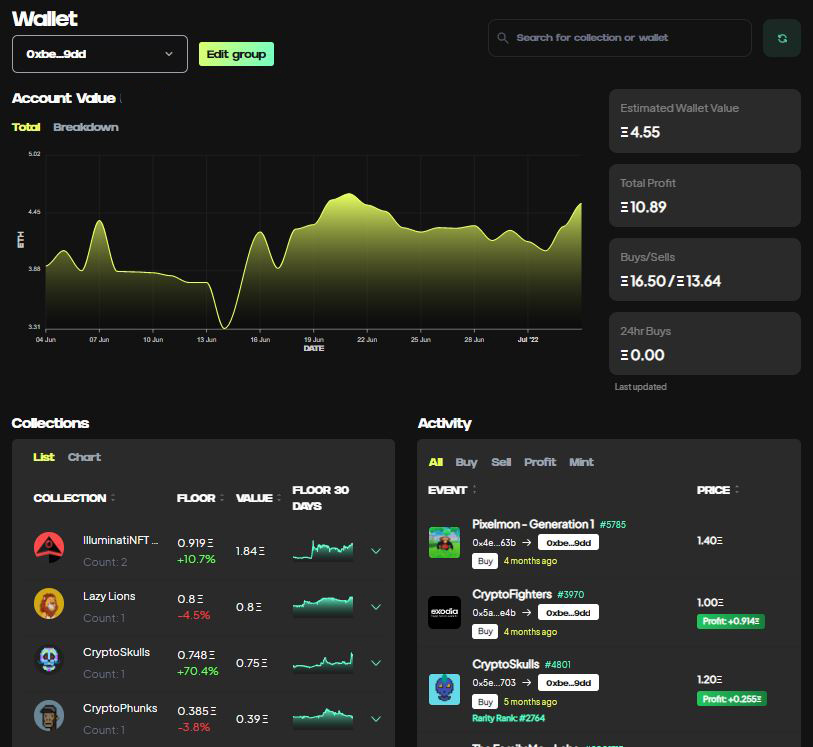This screenshot has height=747, width=813.
Task: Click the green refresh icon
Action: pyautogui.click(x=781, y=37)
